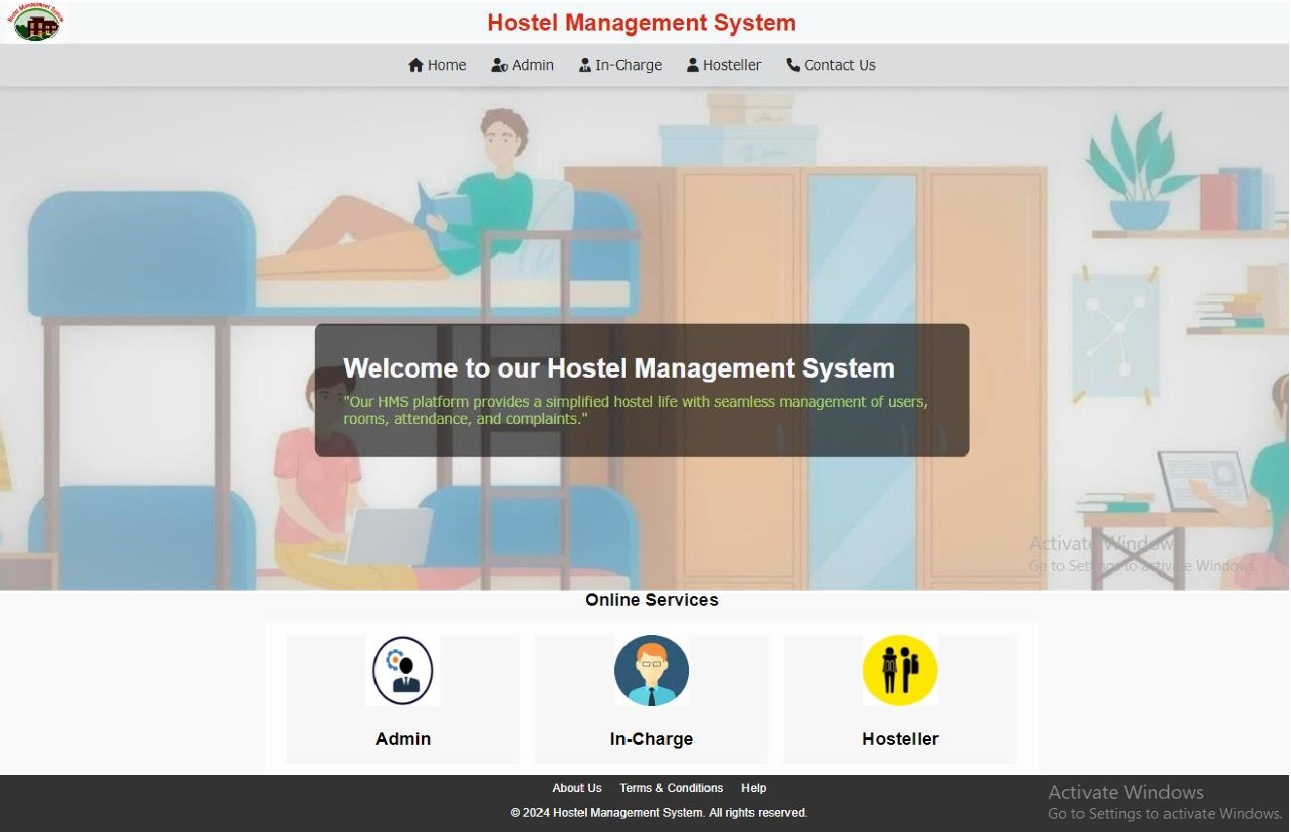Click the house icon beside Home
Image resolution: width=1291 pixels, height=832 pixels.
tap(416, 65)
